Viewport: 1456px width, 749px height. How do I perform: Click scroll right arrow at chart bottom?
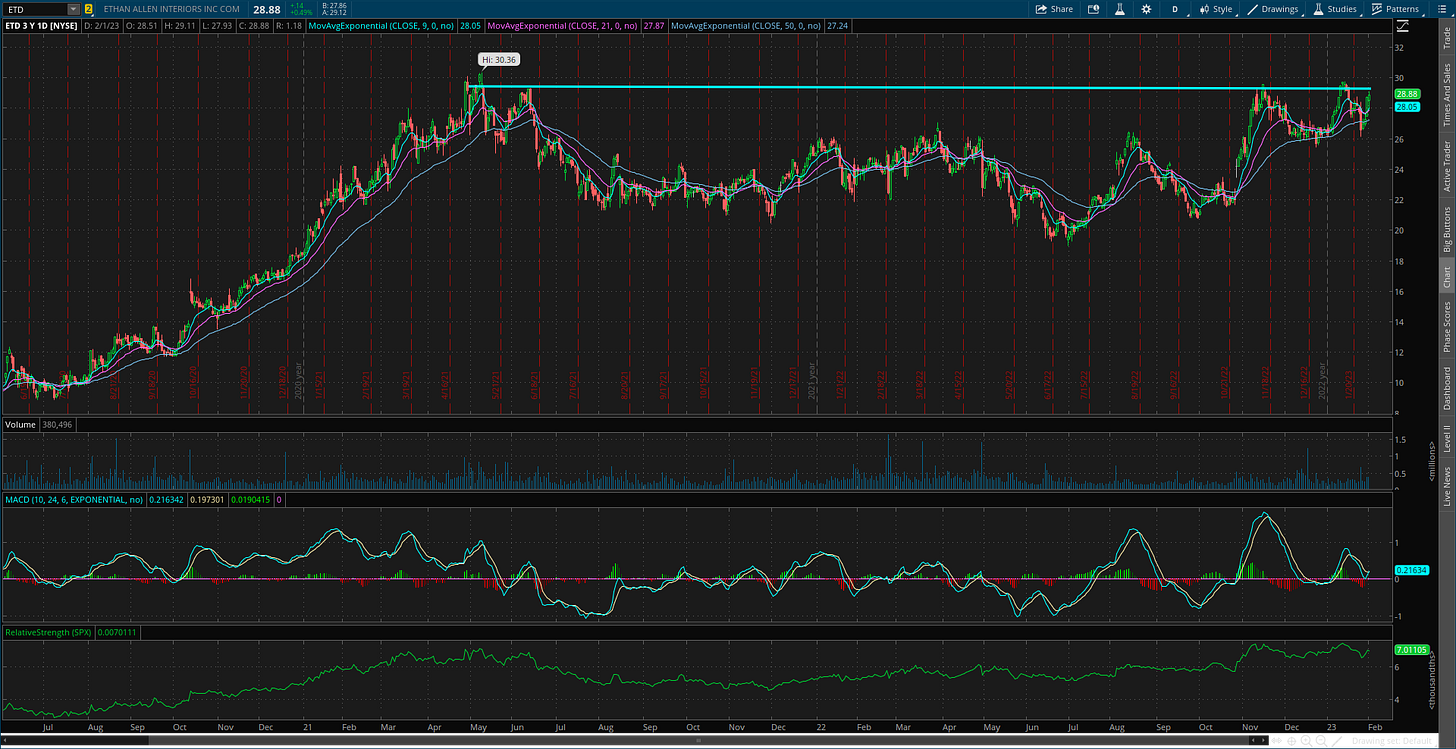pyautogui.click(x=1263, y=740)
